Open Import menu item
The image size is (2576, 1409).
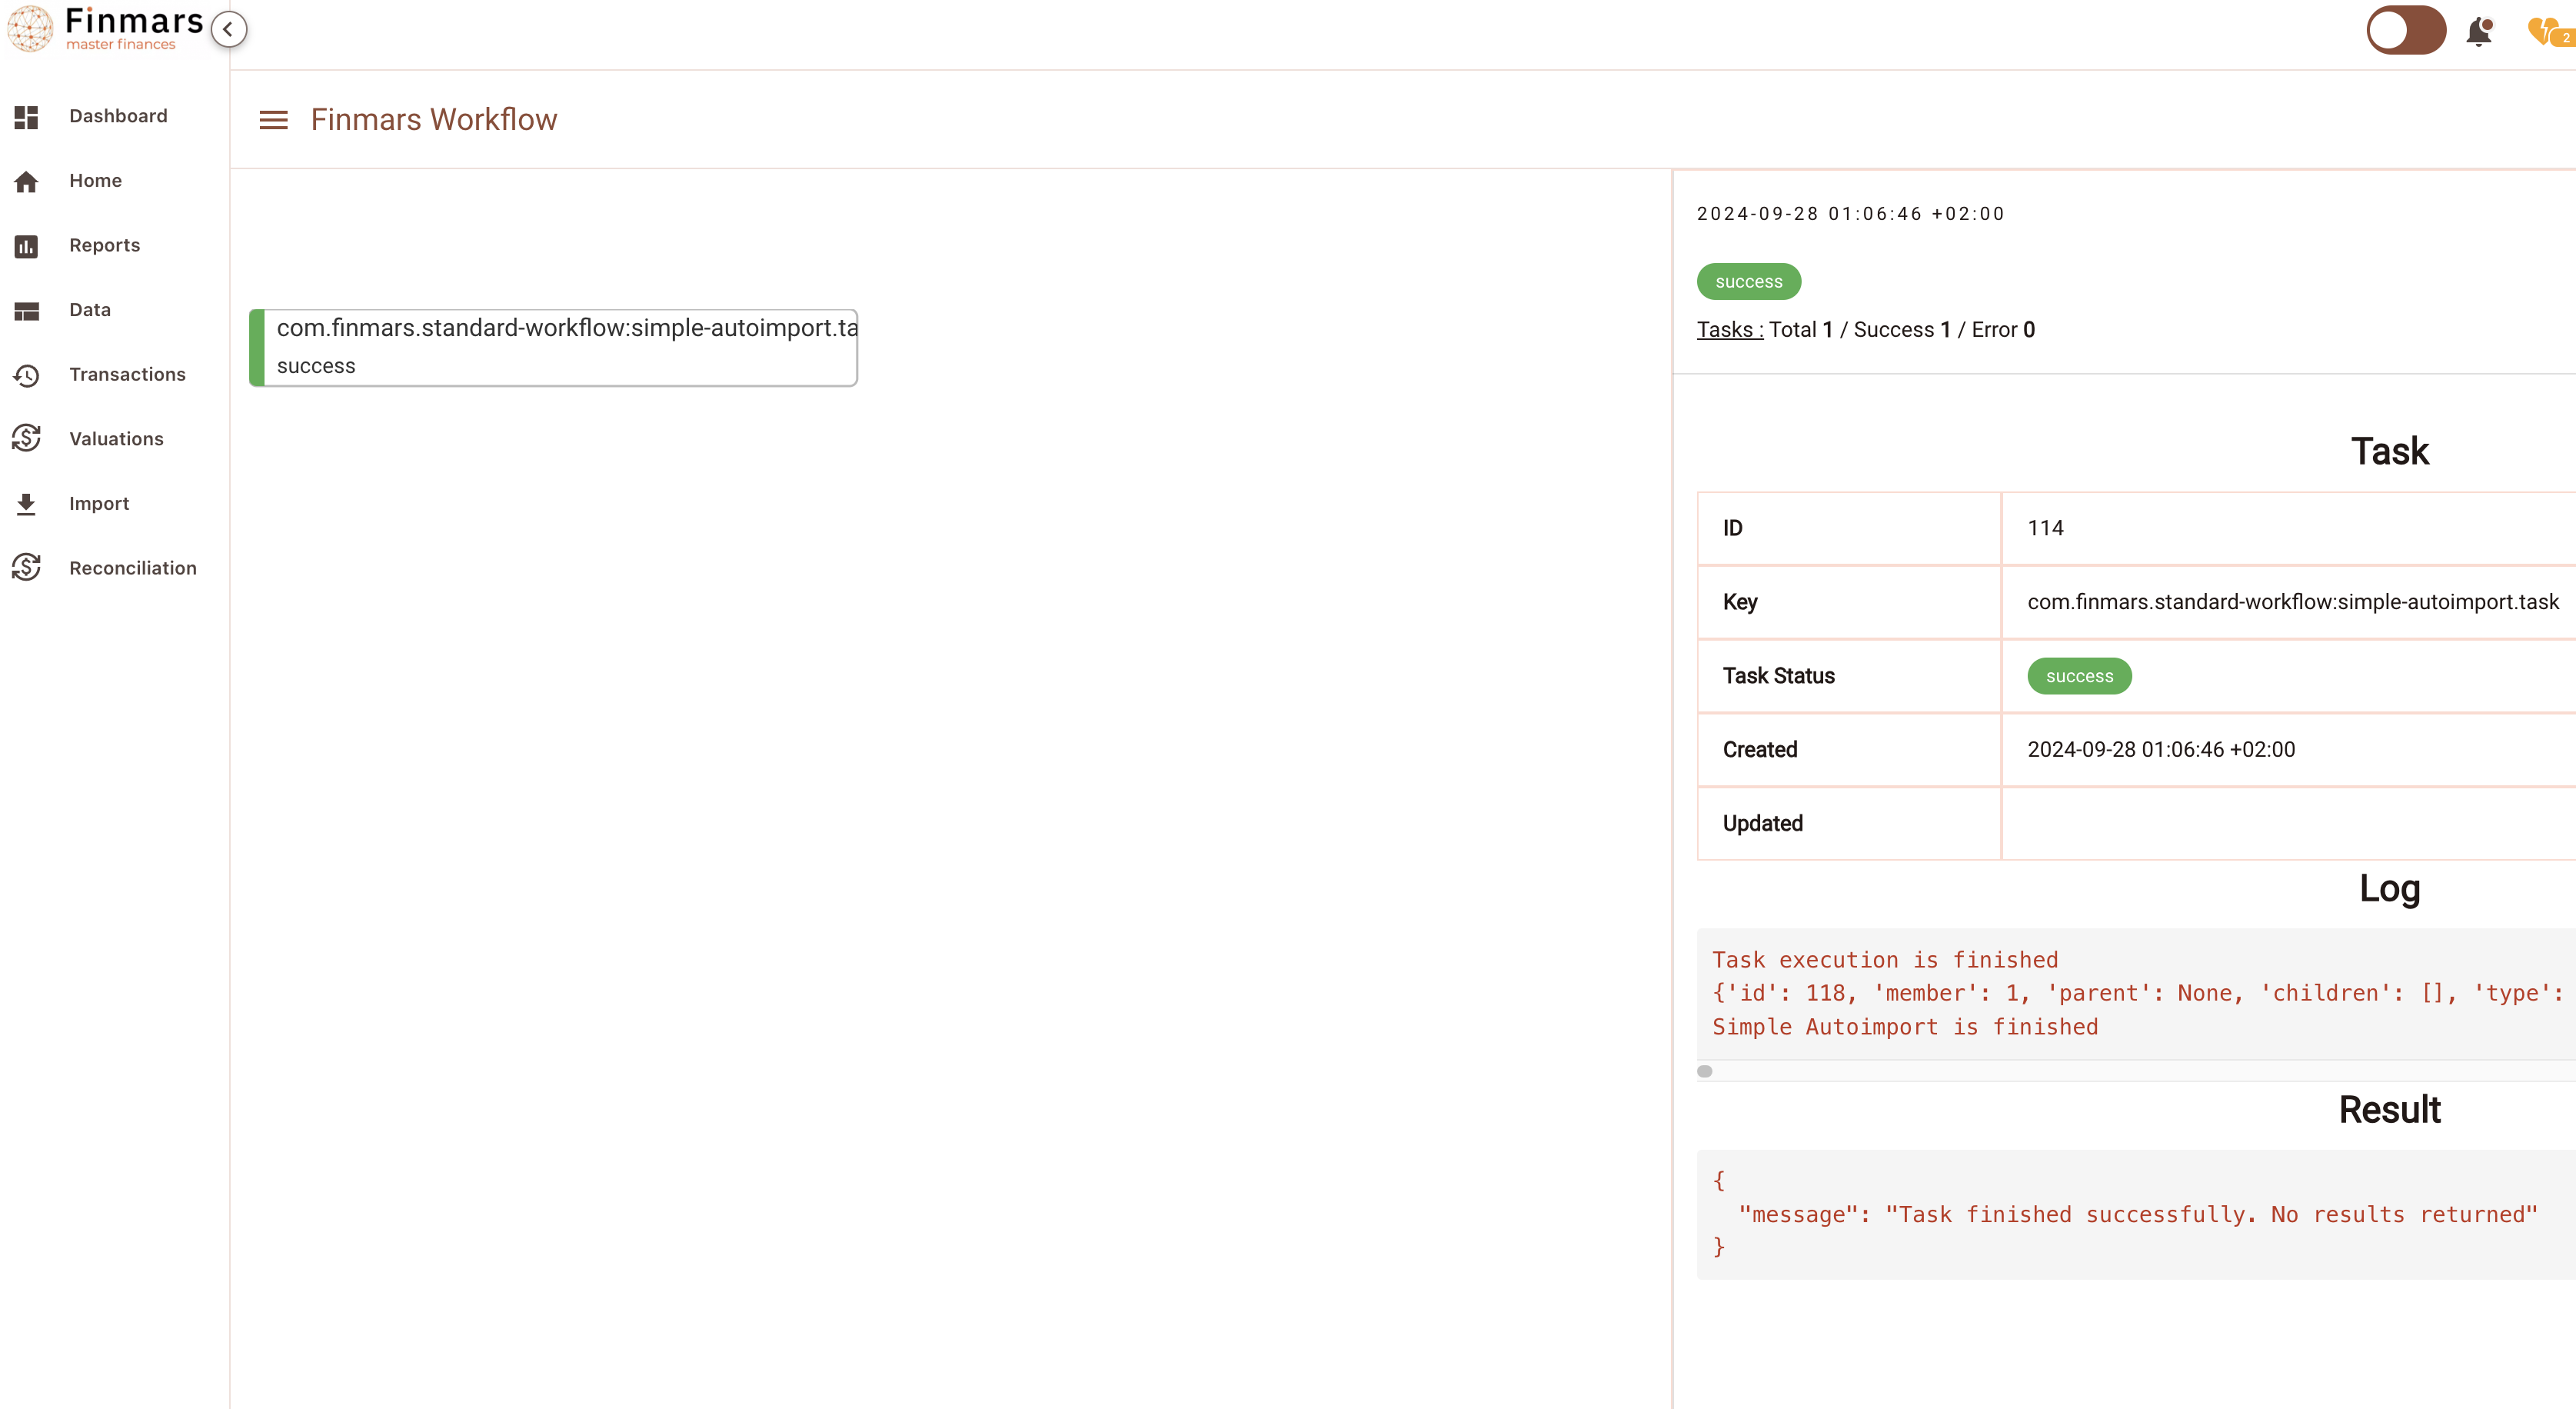click(99, 503)
